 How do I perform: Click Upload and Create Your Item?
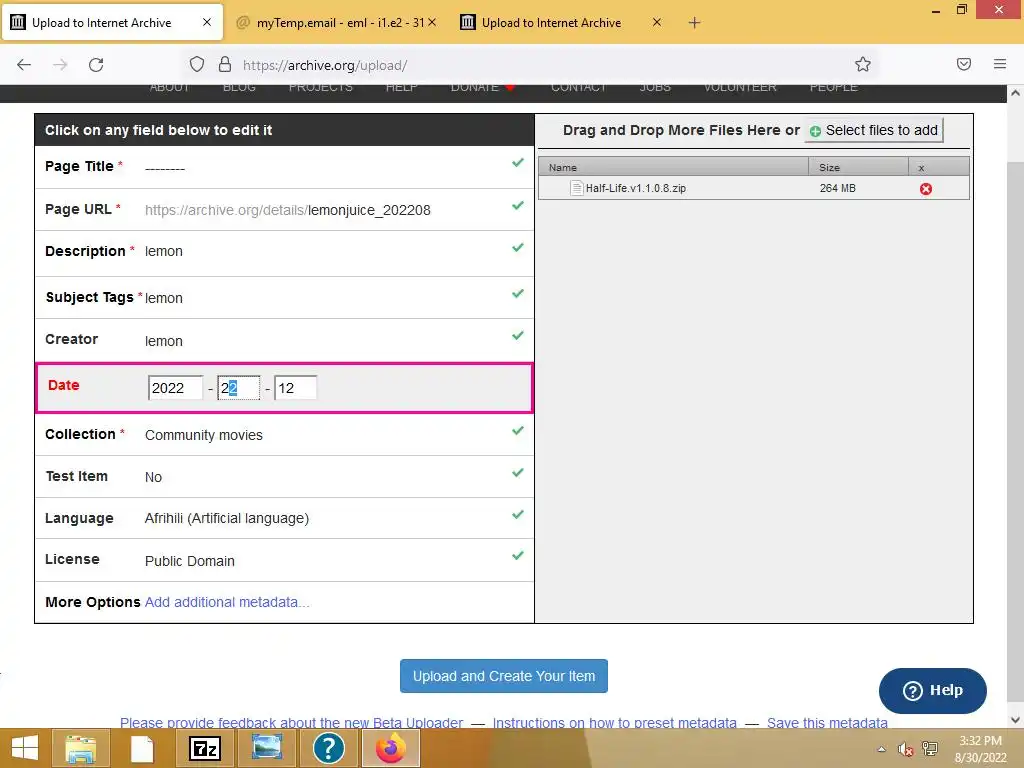[x=504, y=676]
